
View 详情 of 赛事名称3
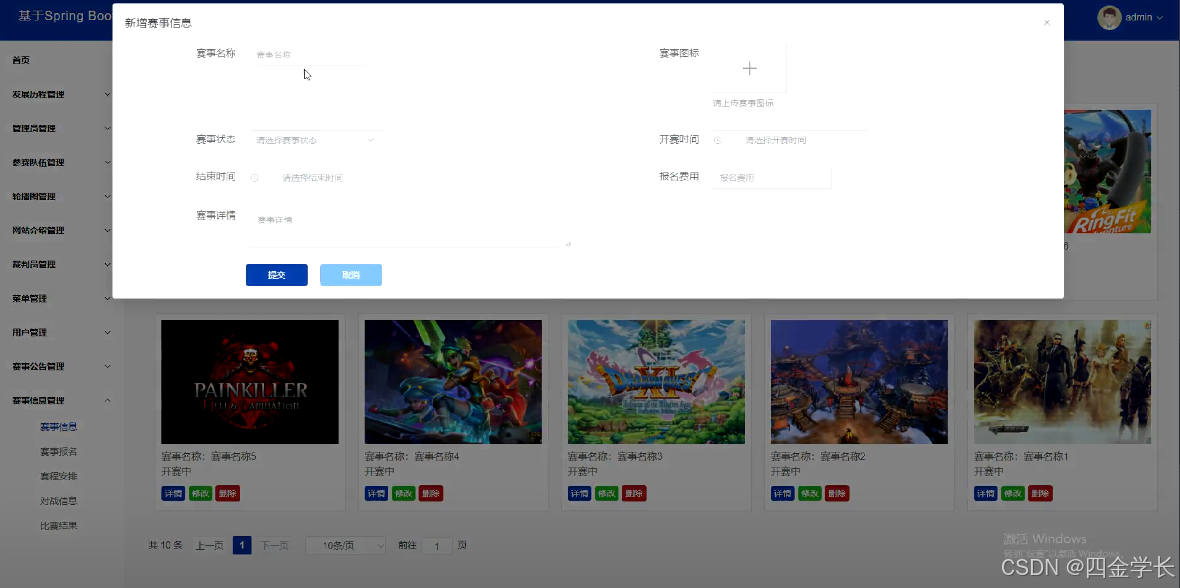[x=579, y=493]
